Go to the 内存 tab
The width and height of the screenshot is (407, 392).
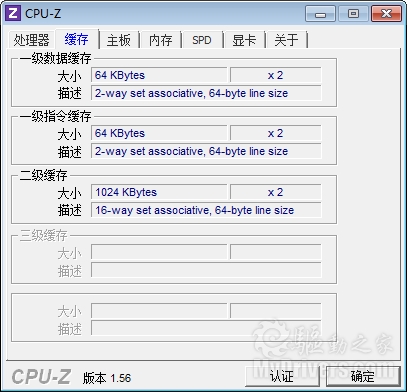pos(160,40)
